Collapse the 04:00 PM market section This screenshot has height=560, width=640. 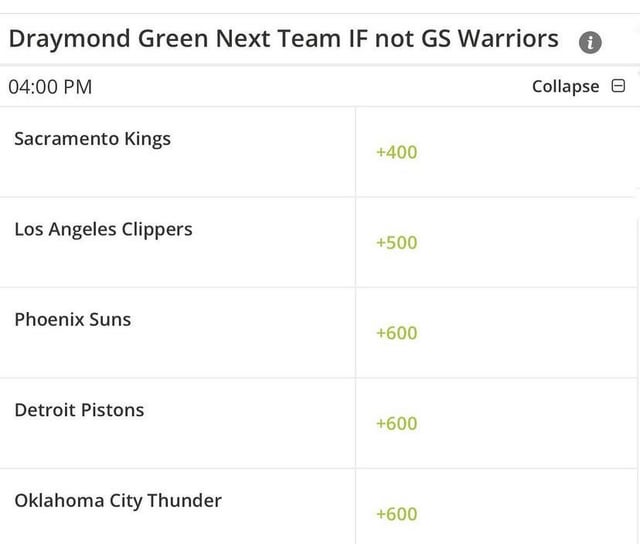point(566,86)
